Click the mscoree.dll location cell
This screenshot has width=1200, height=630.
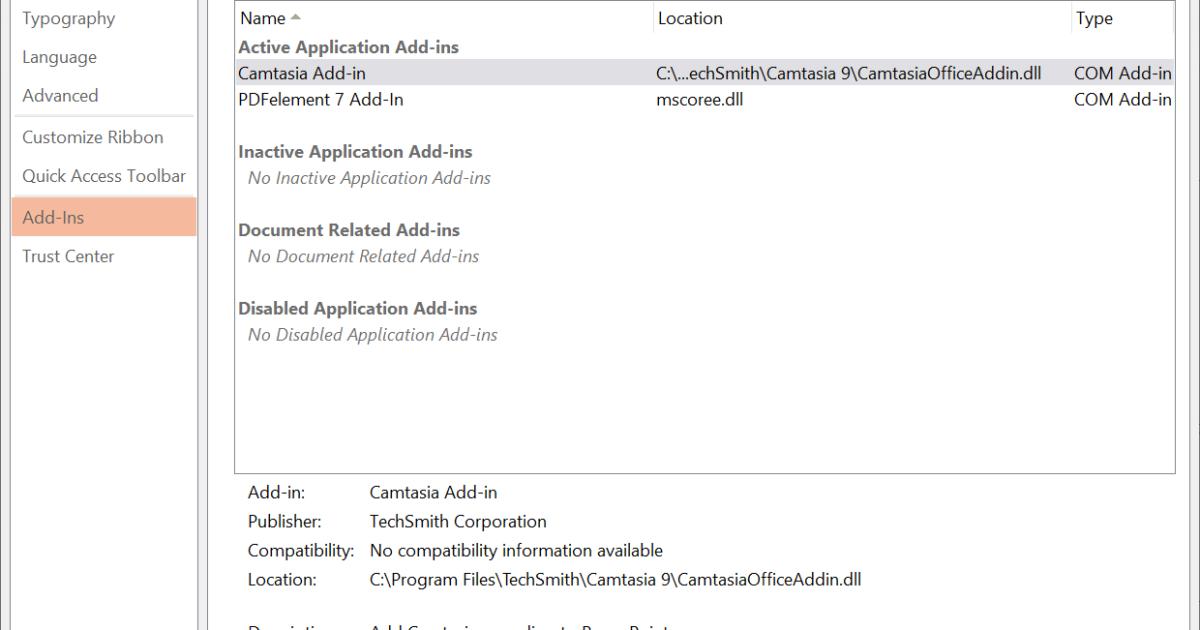tap(699, 99)
